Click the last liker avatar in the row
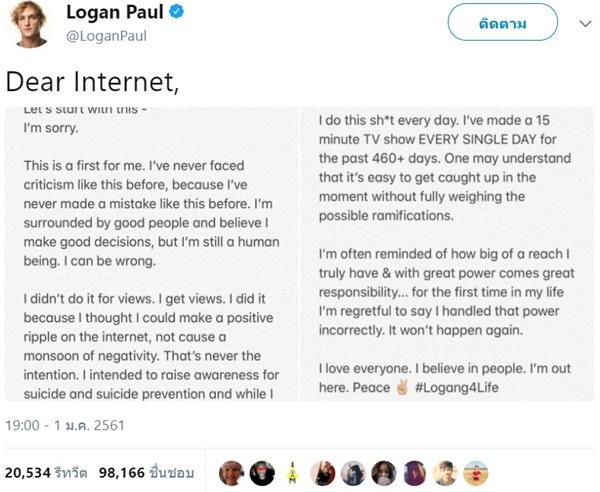This screenshot has height=492, width=600. 476,472
